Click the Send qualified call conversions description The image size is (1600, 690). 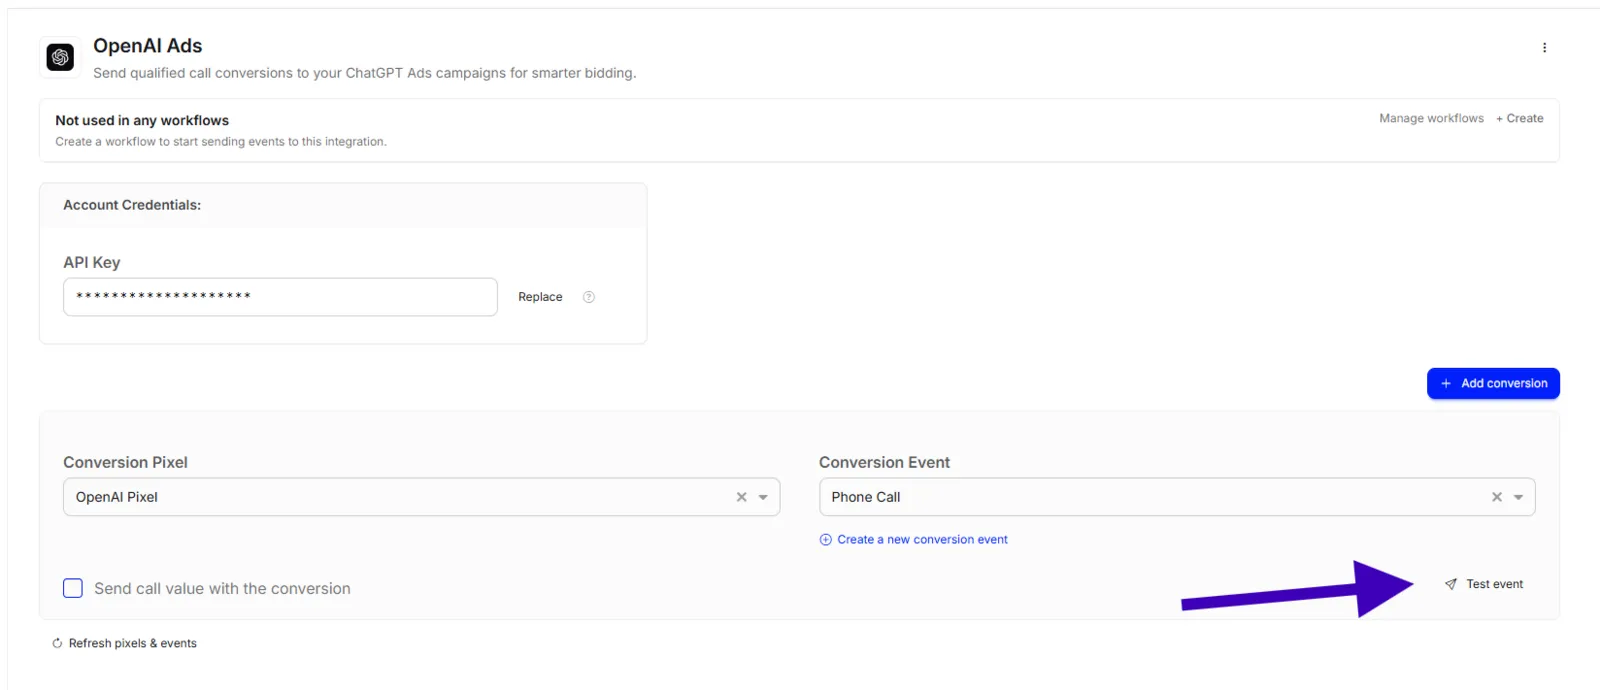(x=364, y=73)
